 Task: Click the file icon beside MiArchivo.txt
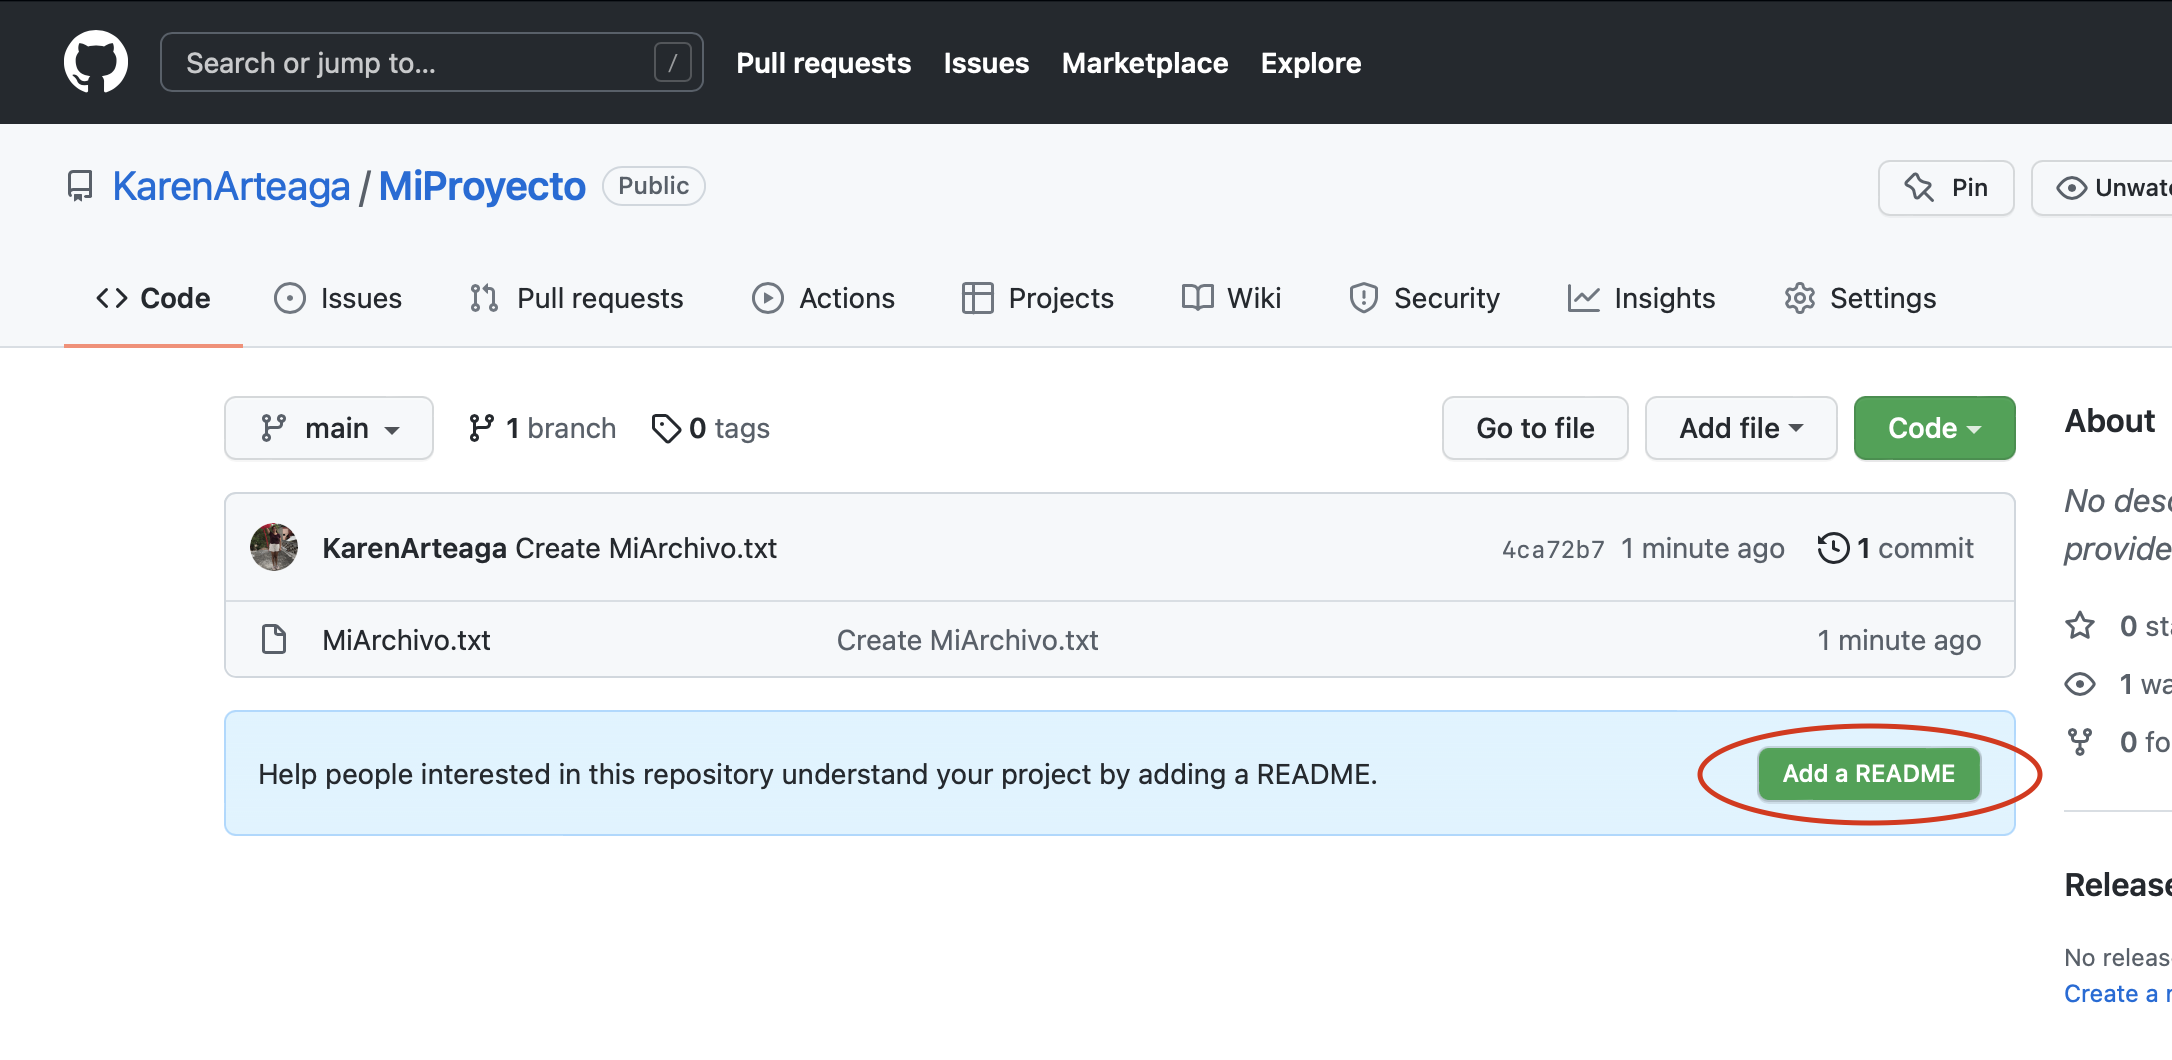tap(273, 639)
